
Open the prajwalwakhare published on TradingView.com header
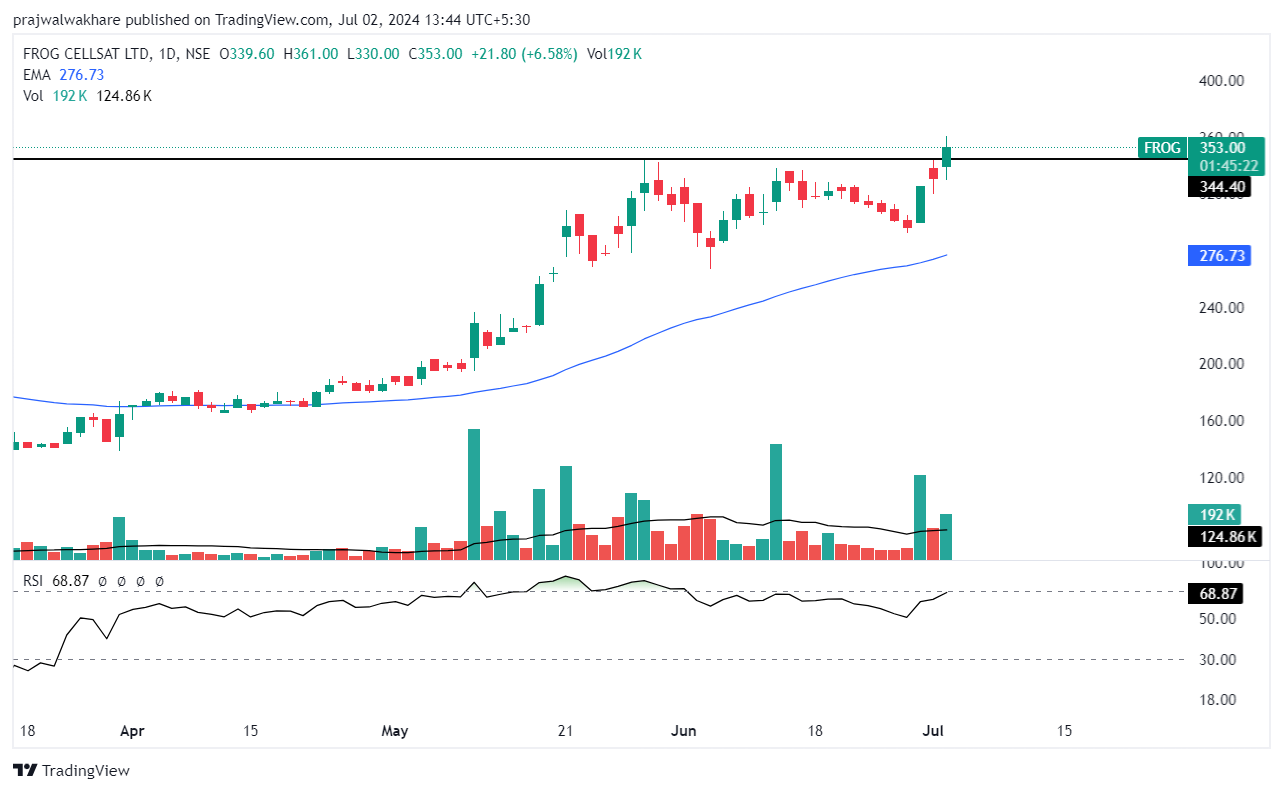click(270, 20)
